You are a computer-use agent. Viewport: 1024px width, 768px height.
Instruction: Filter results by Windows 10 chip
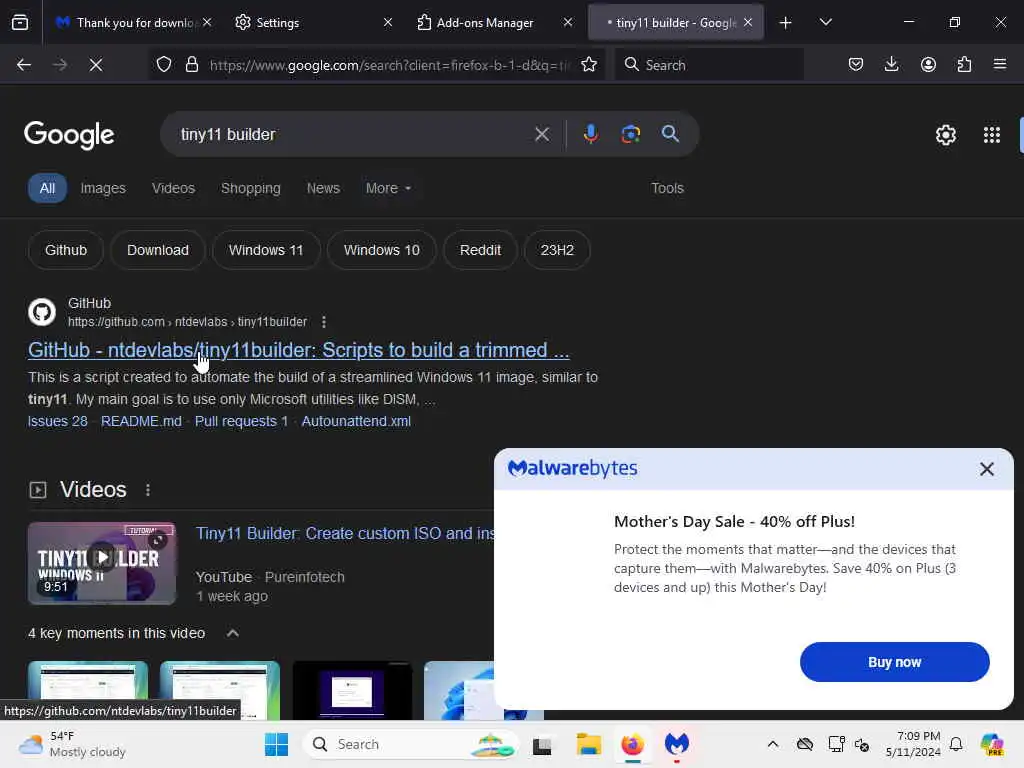381,250
